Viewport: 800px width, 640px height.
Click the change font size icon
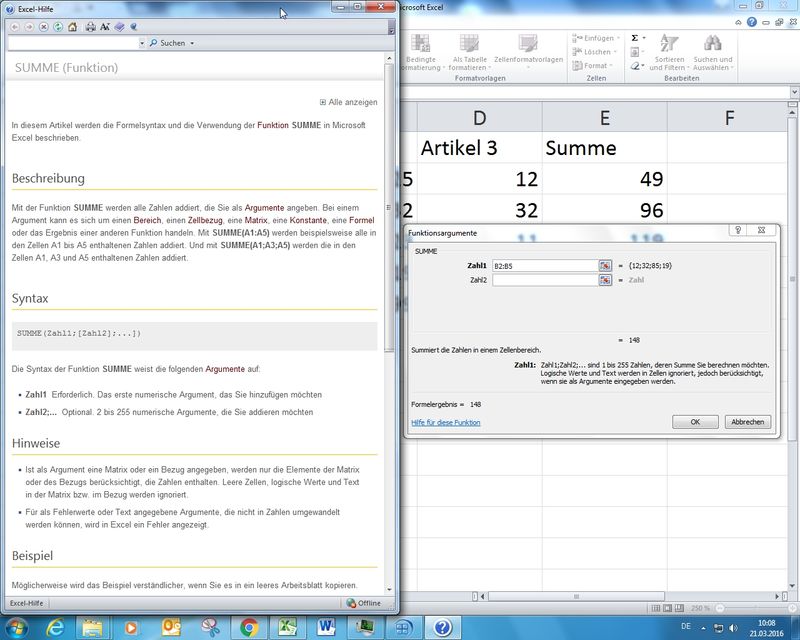point(105,27)
